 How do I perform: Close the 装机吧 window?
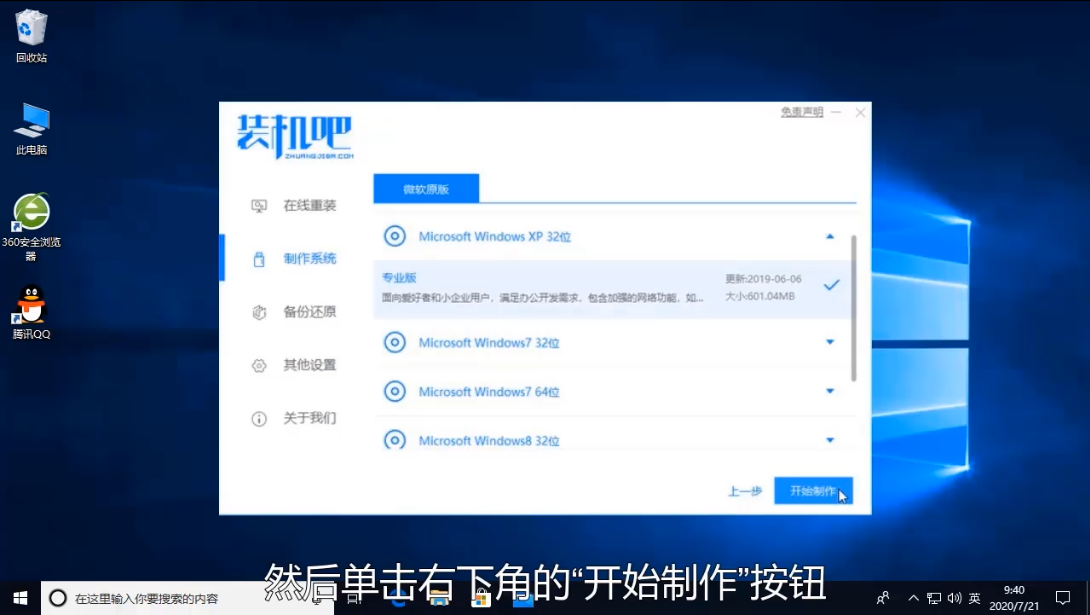(x=861, y=112)
